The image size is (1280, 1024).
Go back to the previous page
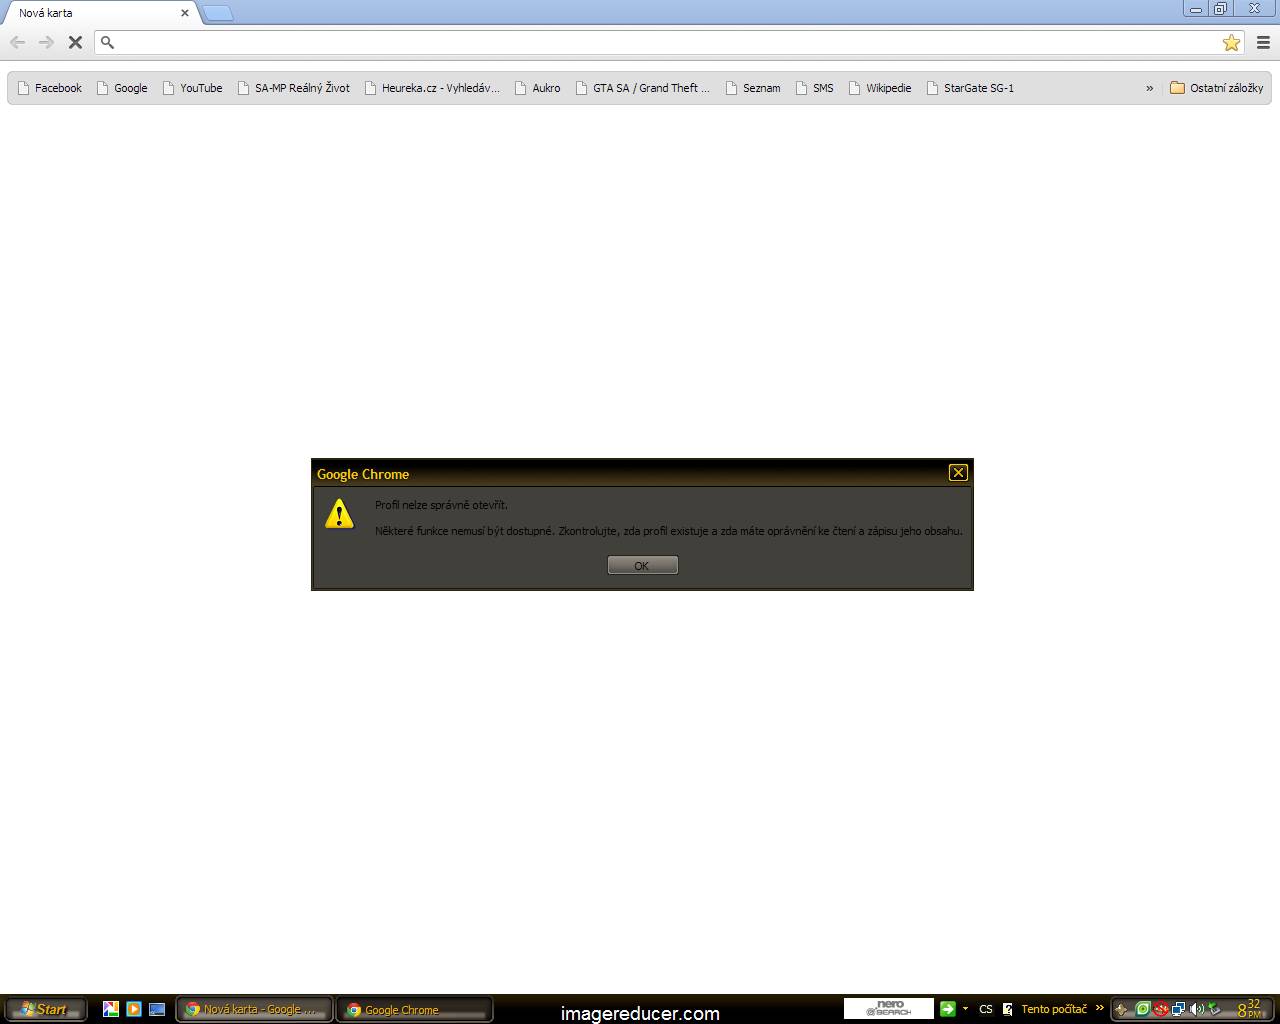pos(18,42)
